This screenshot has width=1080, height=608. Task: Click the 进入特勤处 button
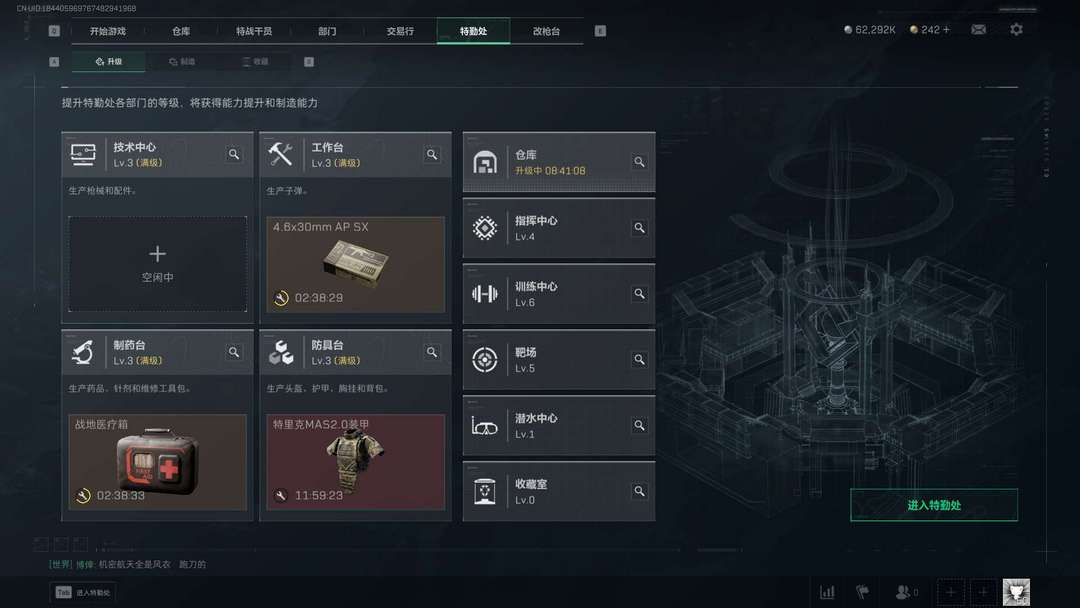point(934,505)
